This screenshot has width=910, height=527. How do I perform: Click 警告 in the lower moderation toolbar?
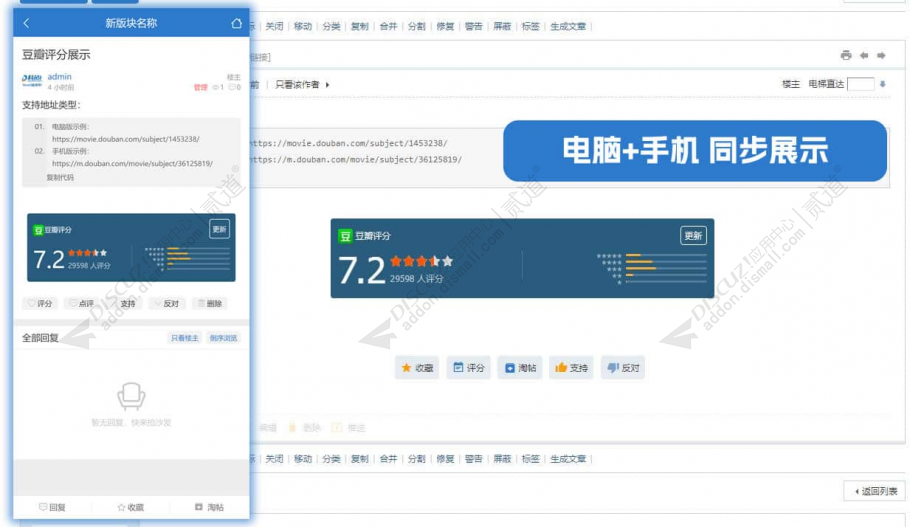coord(474,459)
